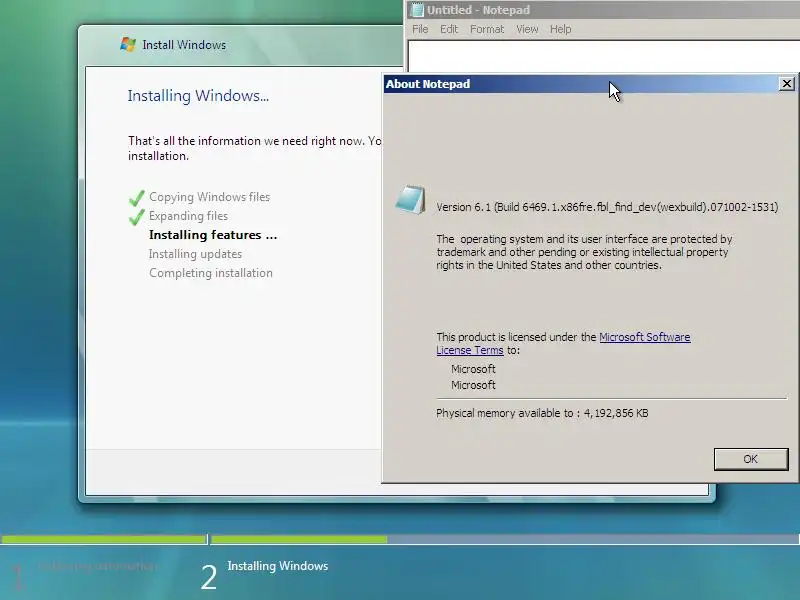Image resolution: width=800 pixels, height=600 pixels.
Task: Click the Untitled - Notepad title bar text
Action: (478, 10)
